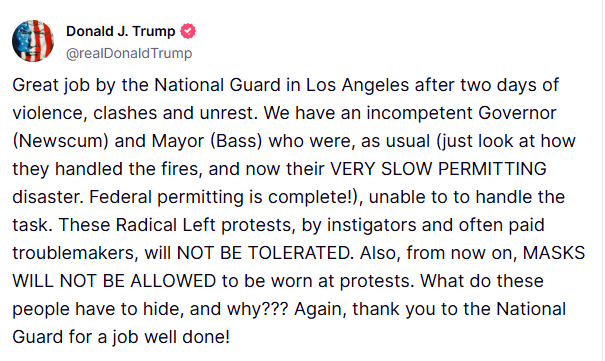Click the phrase 'Radical Left protests'
605x361 pixels.
point(203,225)
